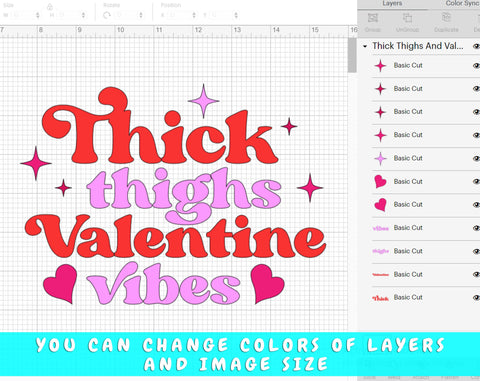Select the purple "vibes" text on canvas
The height and width of the screenshot is (381, 480).
[x=163, y=283]
